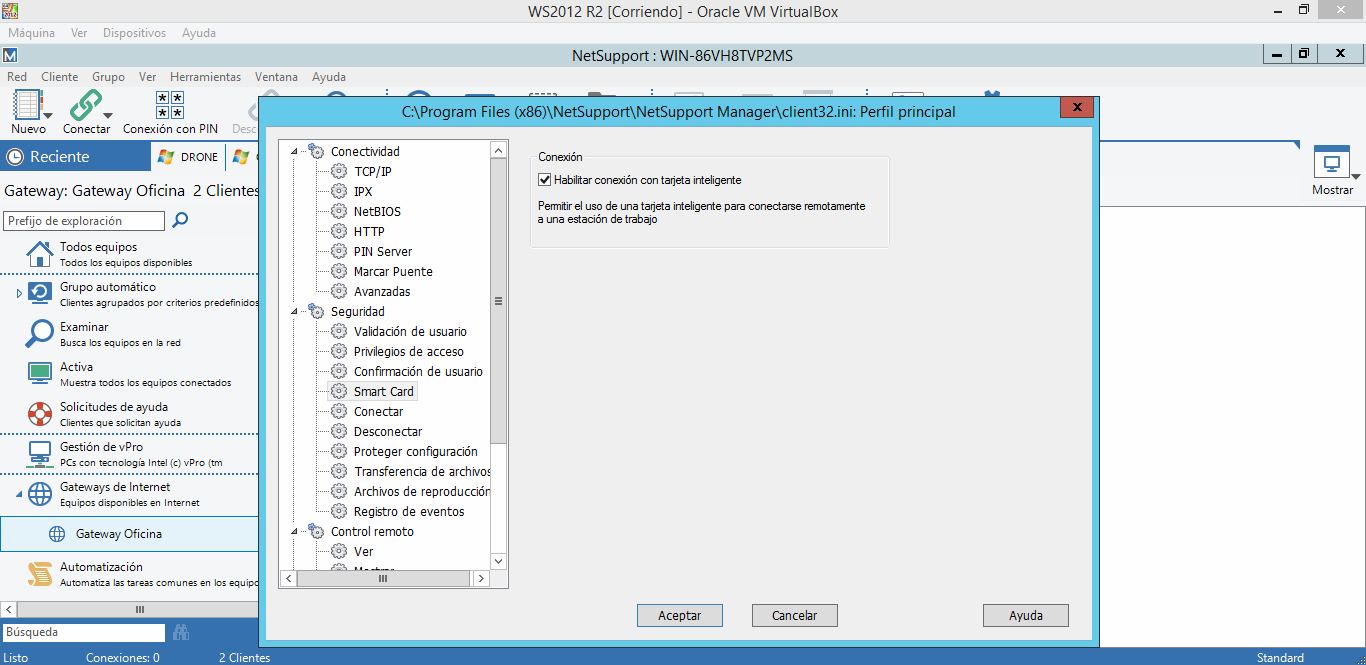Click the Conectar chain-link icon
The height and width of the screenshot is (665, 1366).
85,105
